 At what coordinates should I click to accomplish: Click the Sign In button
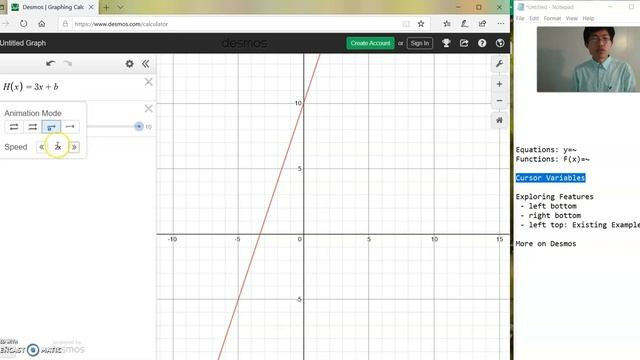420,43
